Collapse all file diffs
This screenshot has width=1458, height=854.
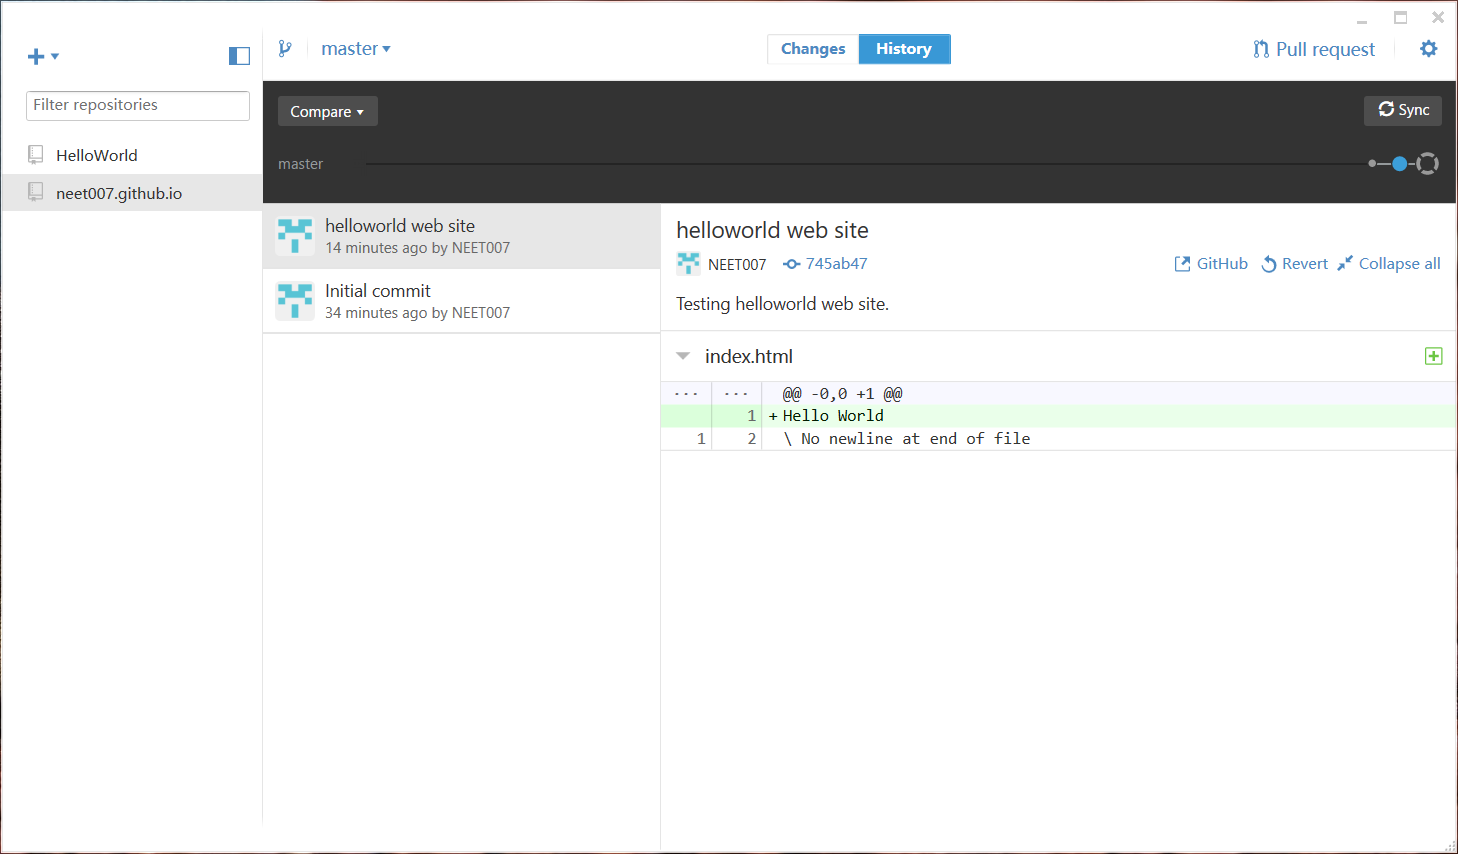tap(1389, 264)
